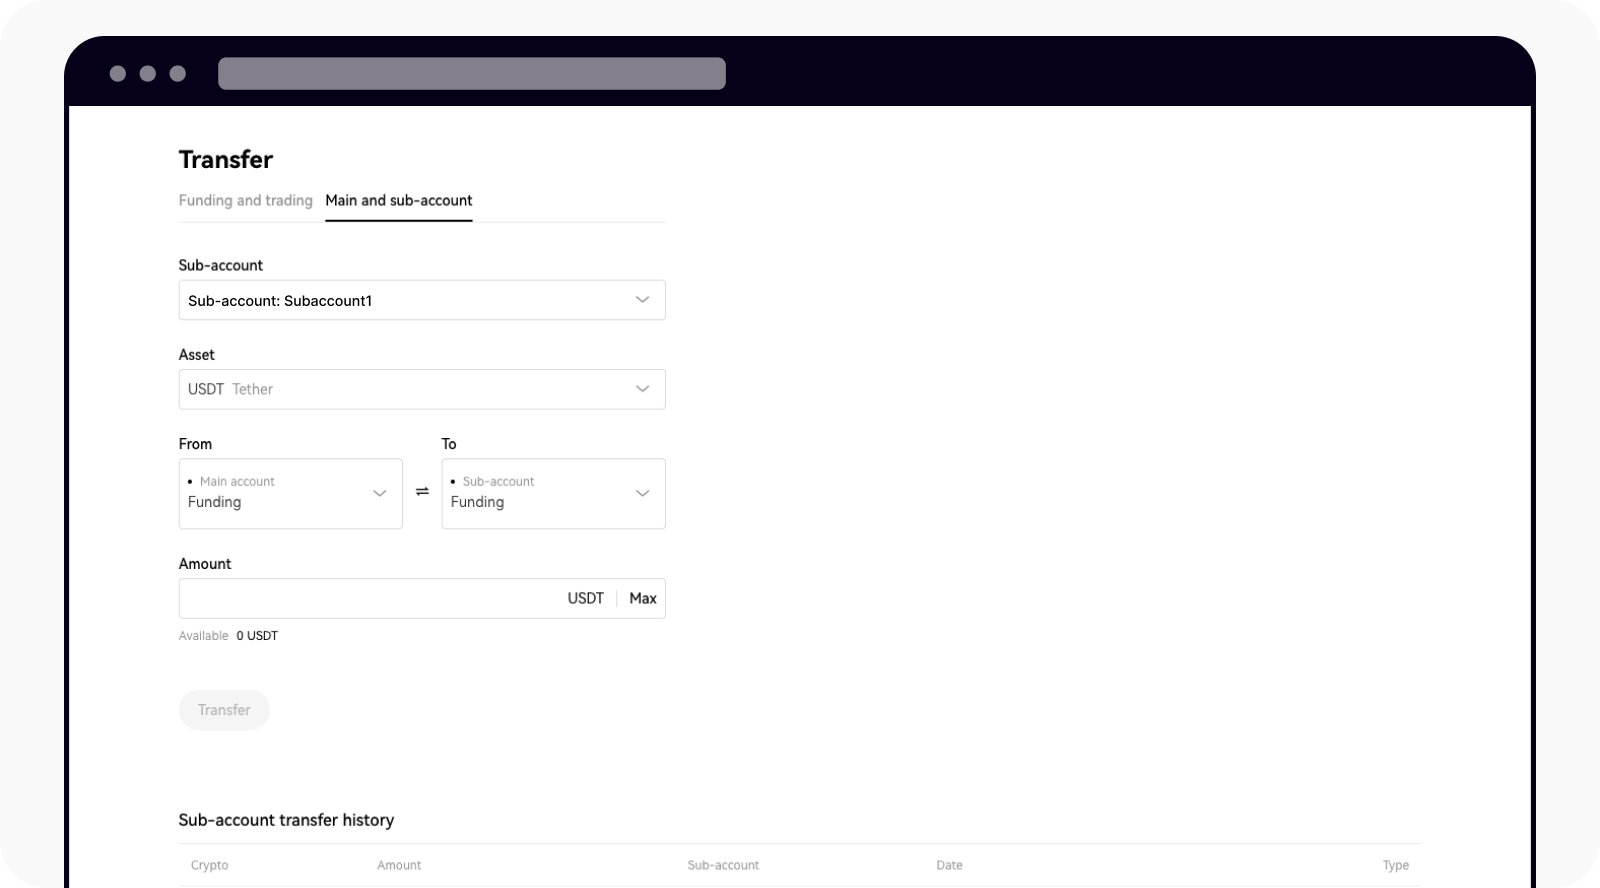The image size is (1600, 888).
Task: Click the Max amount button
Action: coord(643,598)
